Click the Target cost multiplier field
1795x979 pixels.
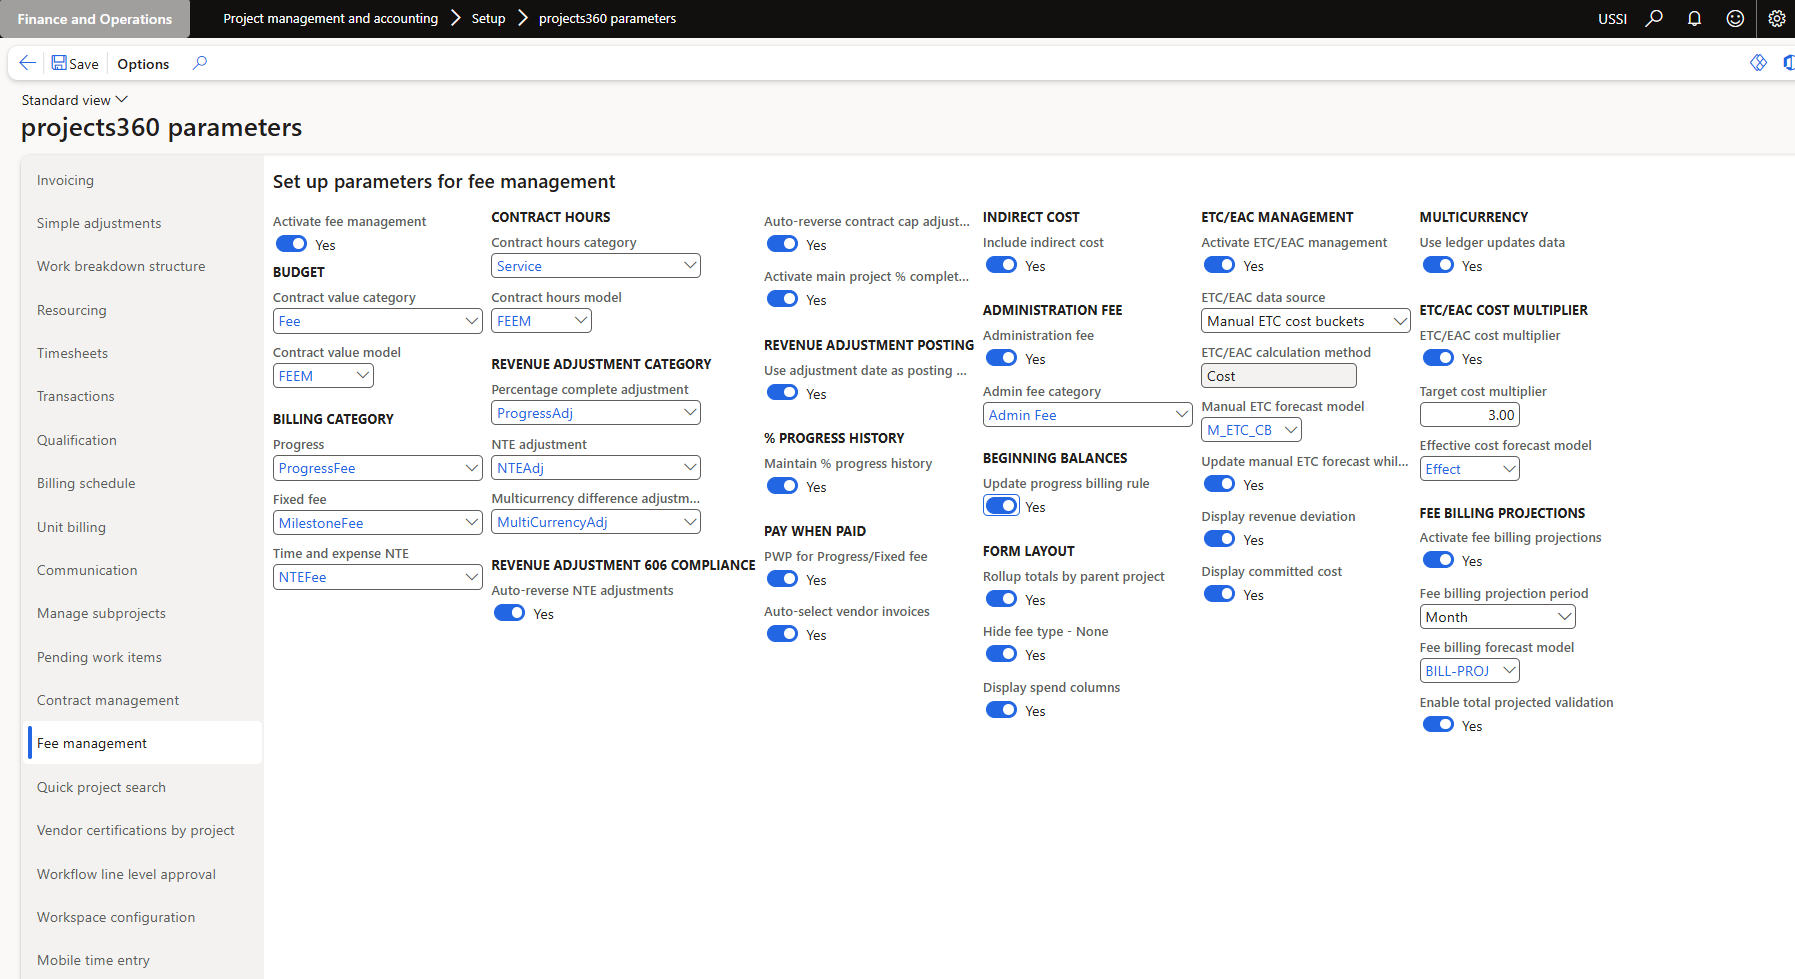[1468, 415]
